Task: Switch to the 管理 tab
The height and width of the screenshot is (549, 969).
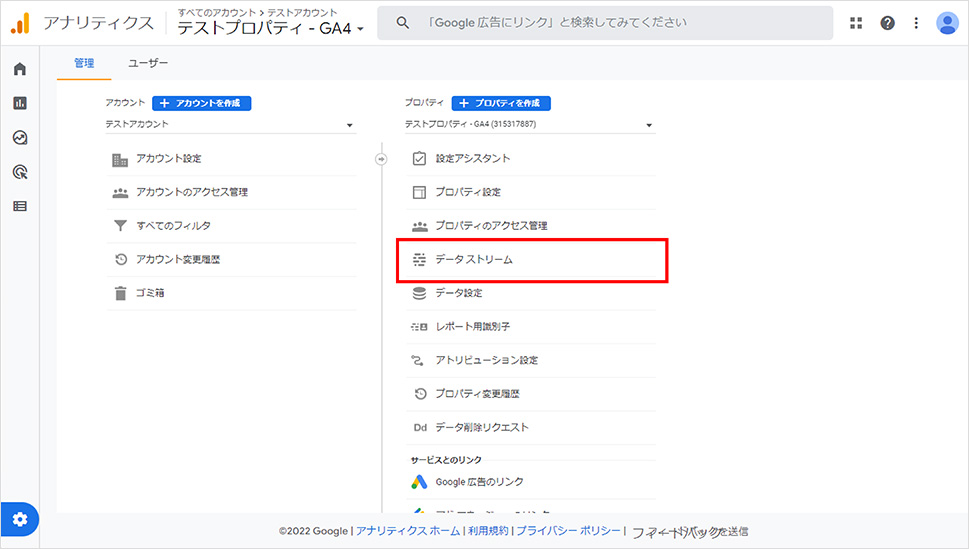Action: pyautogui.click(x=84, y=63)
